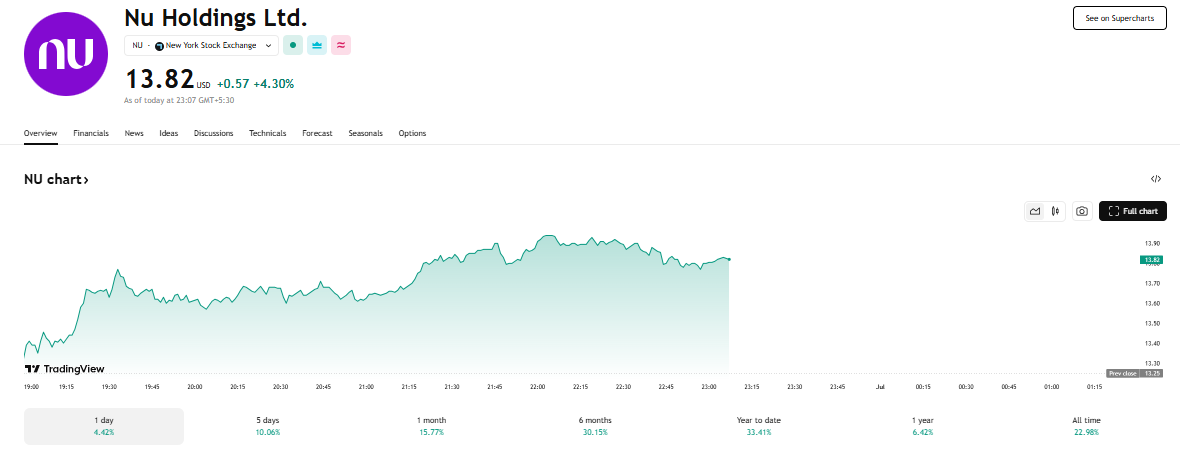Click the purple Nu Holdings logo

click(67, 53)
